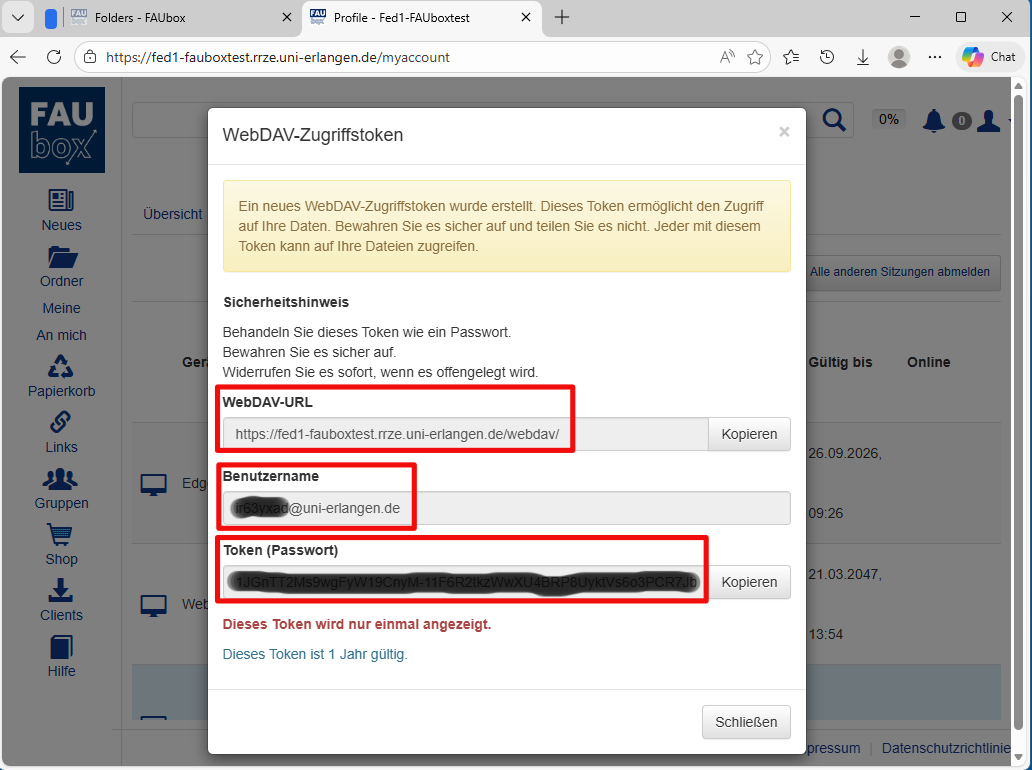
Task: Click the Links chain icon
Action: [61, 423]
